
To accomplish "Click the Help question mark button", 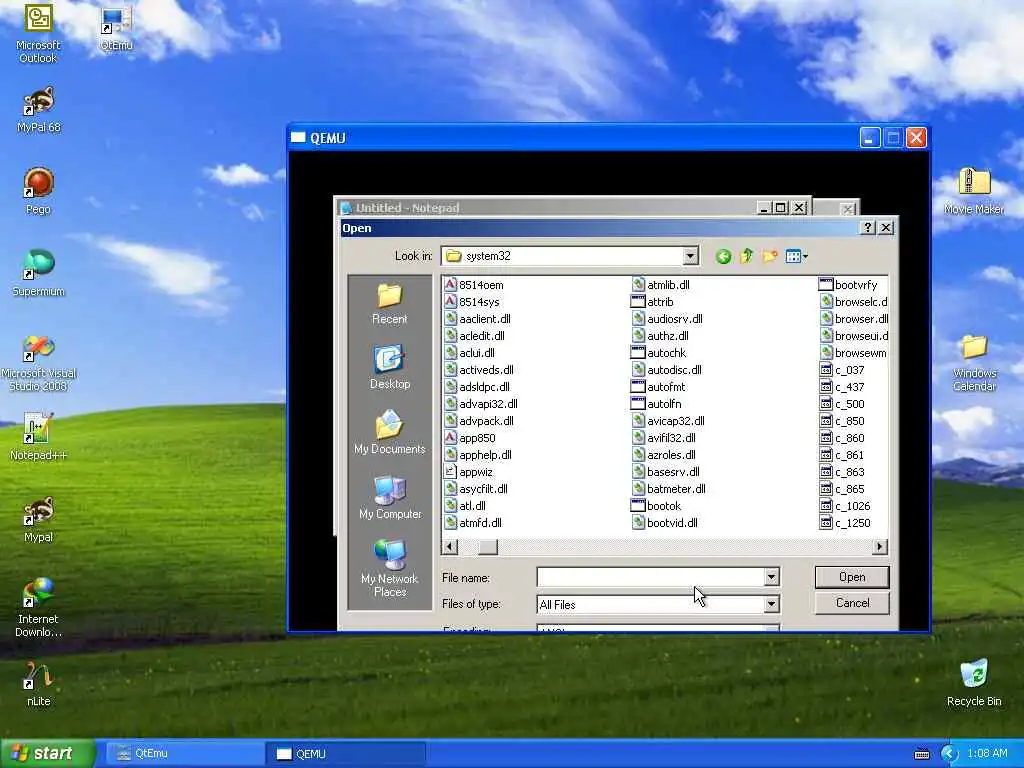I will point(867,227).
